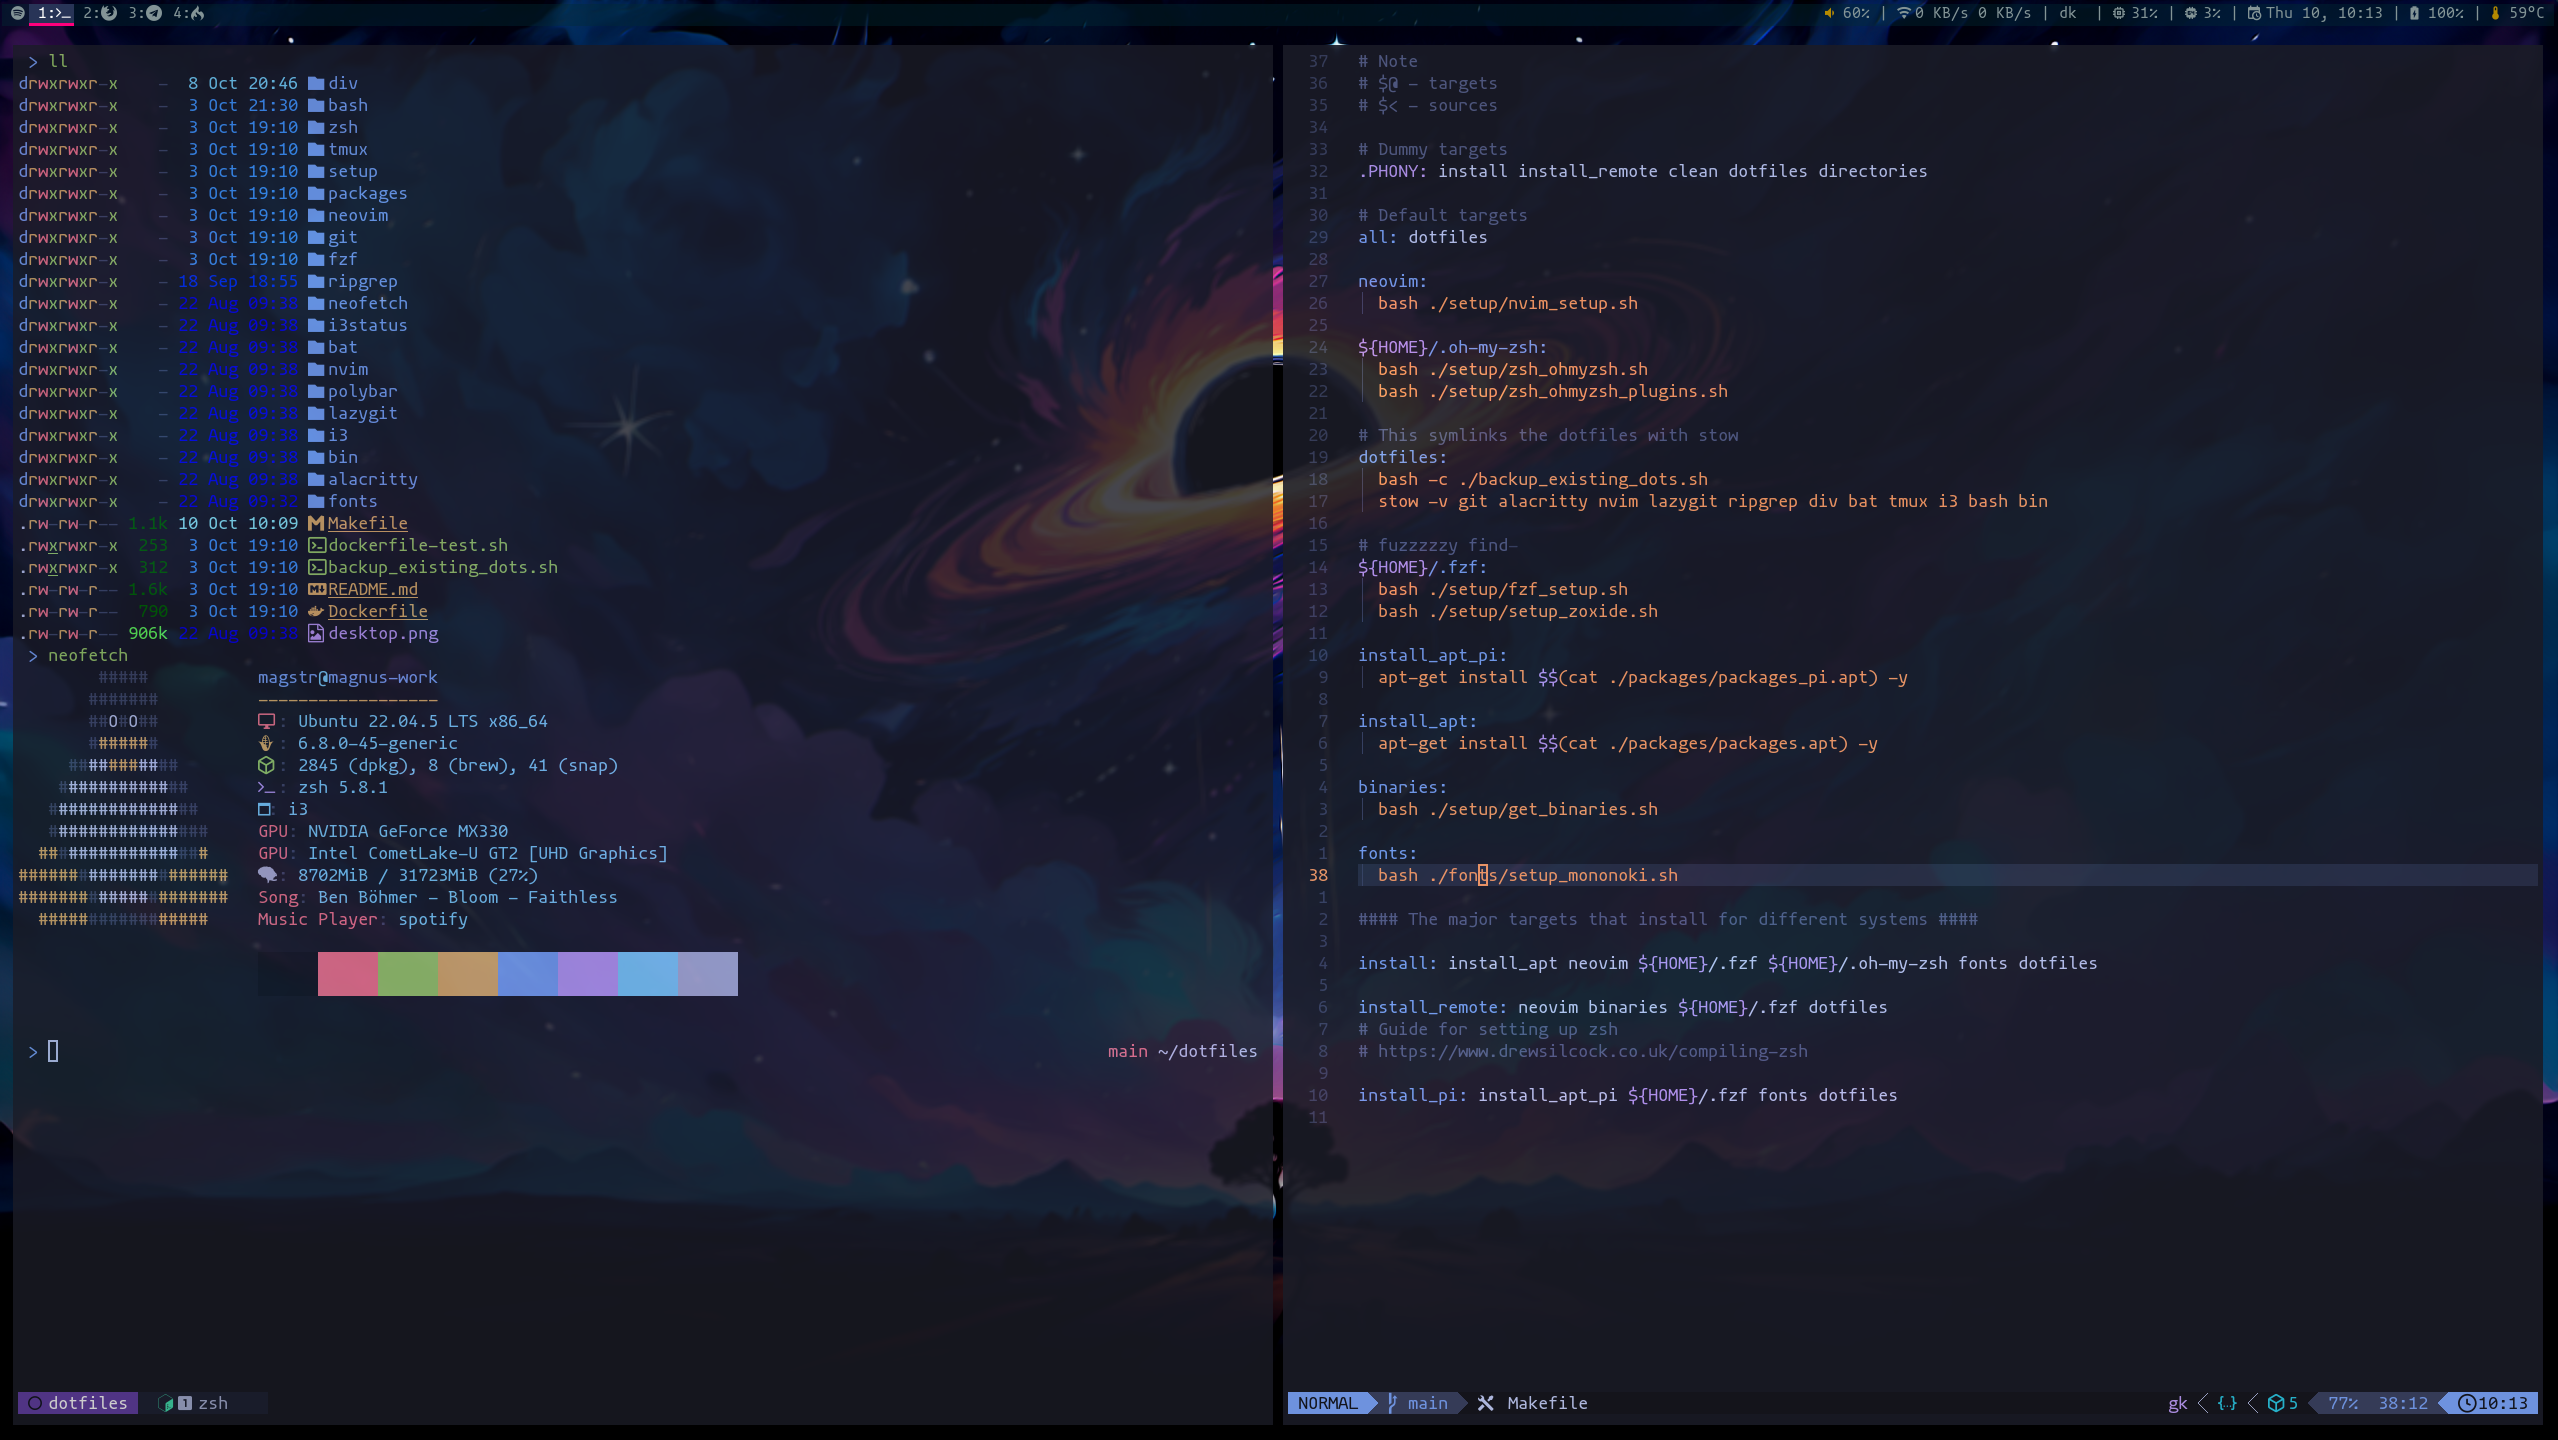
Task: Click the main git branch in the Neovim statusline
Action: (1426, 1403)
